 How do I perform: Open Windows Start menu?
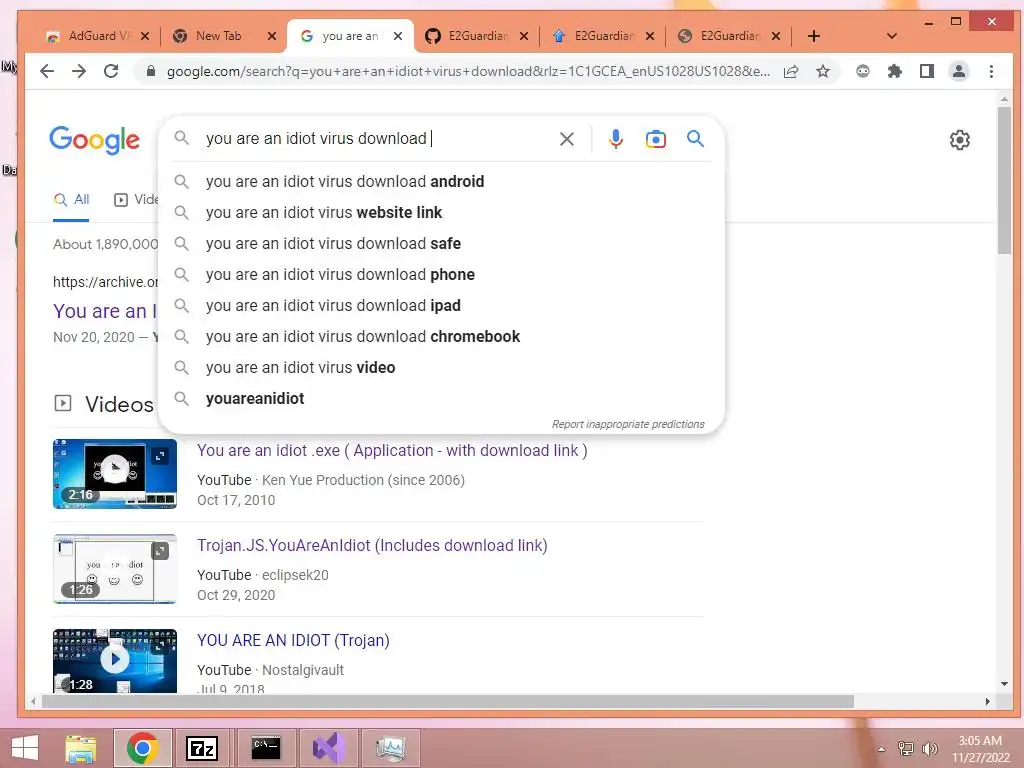click(25, 748)
